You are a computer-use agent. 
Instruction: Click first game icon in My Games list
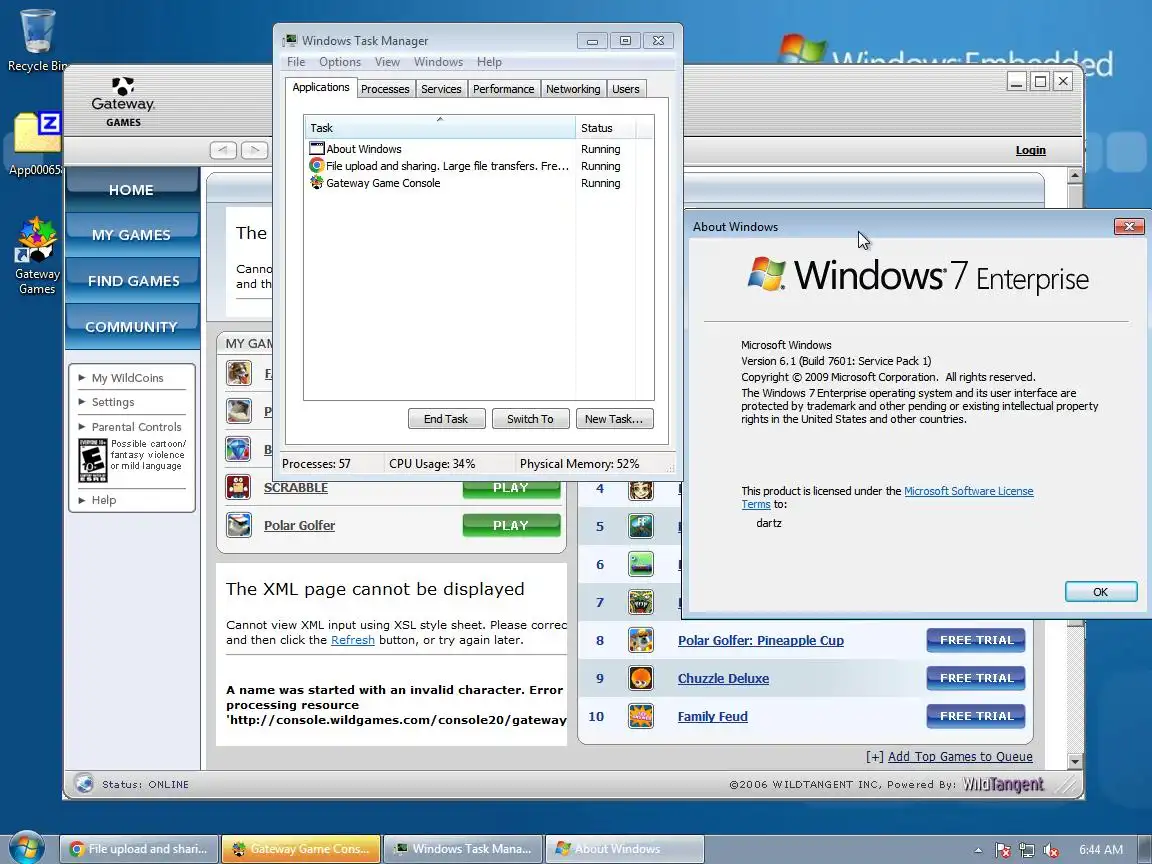(238, 372)
